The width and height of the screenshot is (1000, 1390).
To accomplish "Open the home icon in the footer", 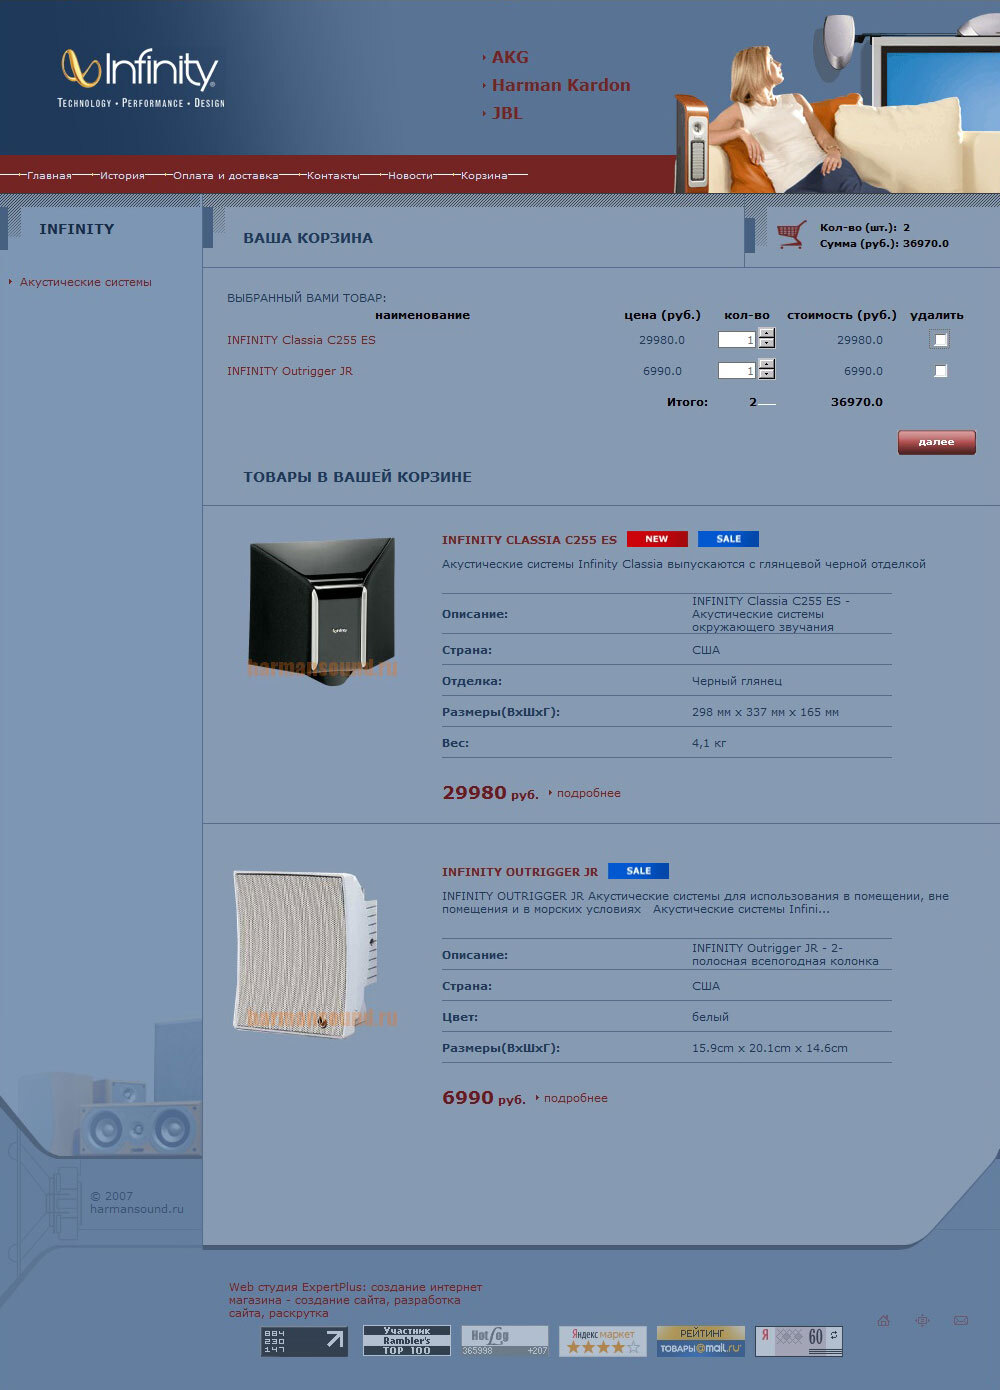I will (x=884, y=1321).
